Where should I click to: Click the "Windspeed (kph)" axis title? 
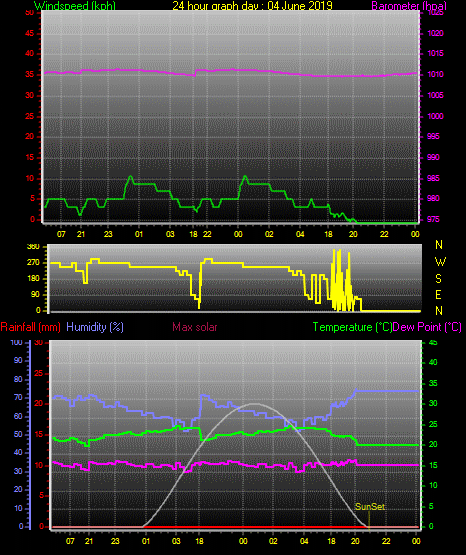75,5
